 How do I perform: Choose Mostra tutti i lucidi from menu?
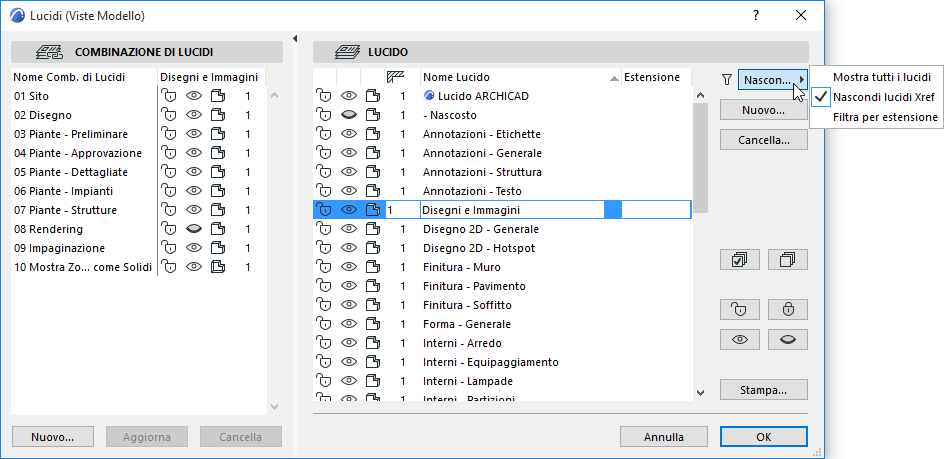[x=882, y=77]
